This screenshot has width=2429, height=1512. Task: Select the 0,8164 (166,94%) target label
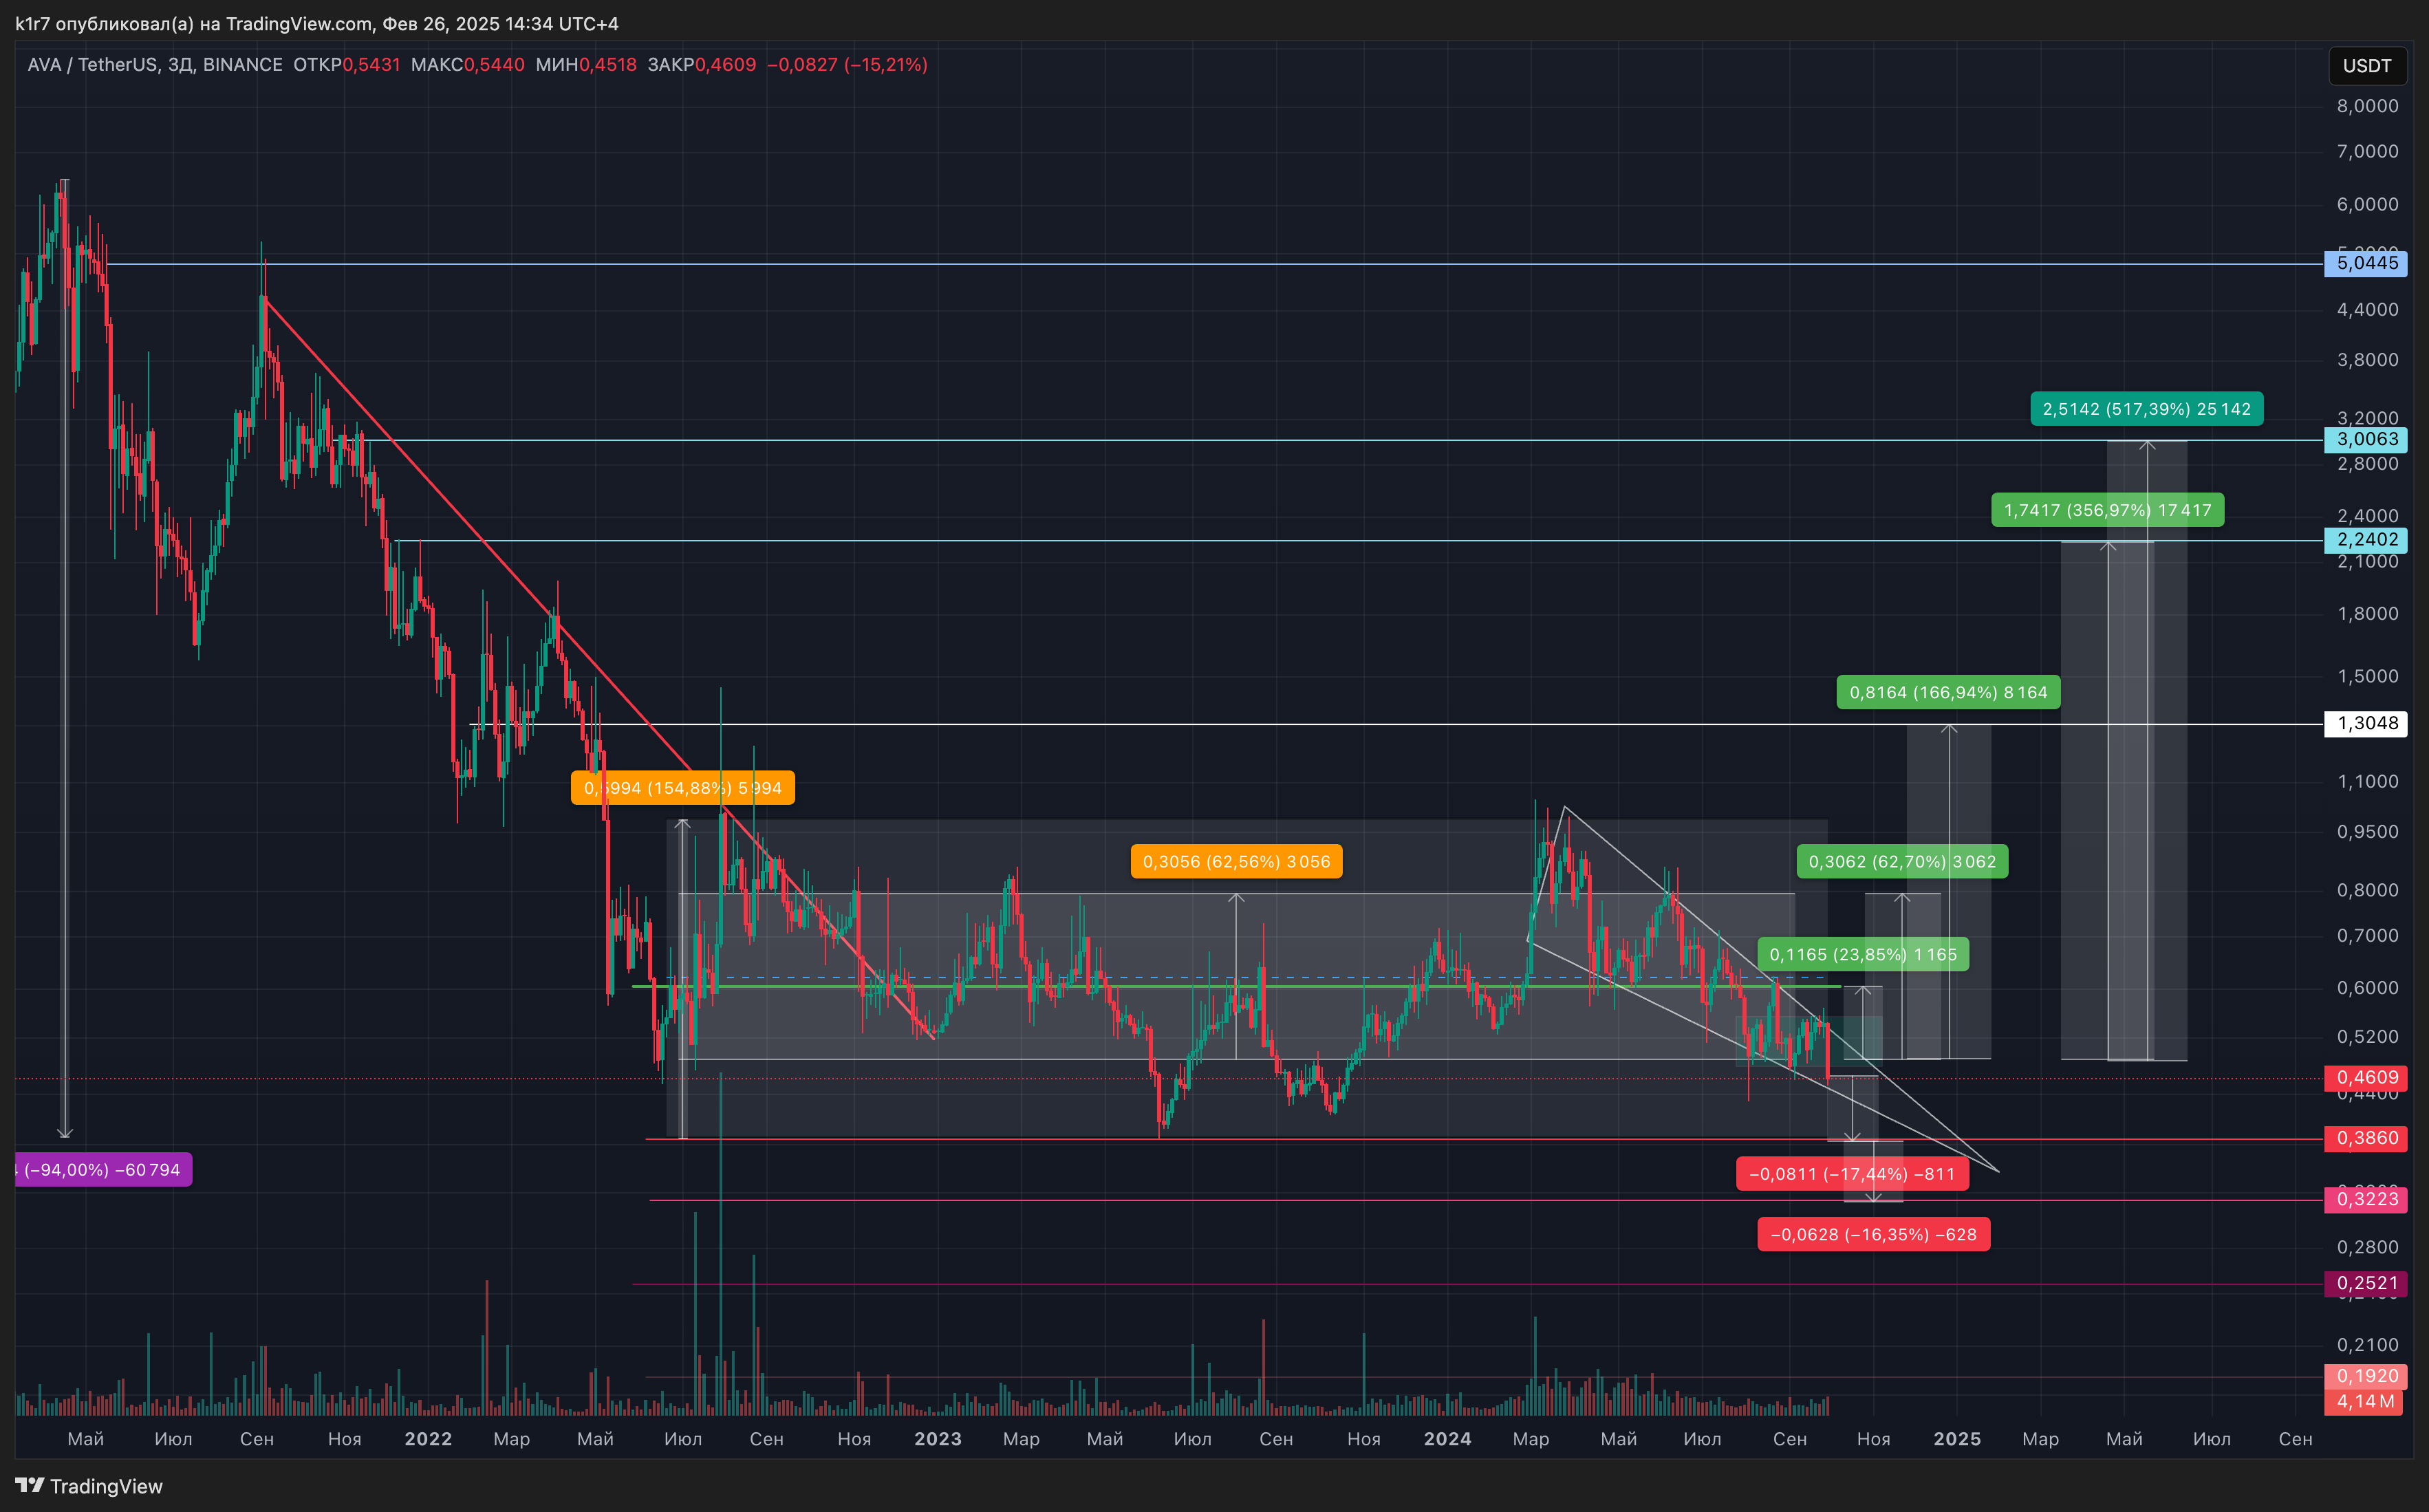tap(1948, 692)
